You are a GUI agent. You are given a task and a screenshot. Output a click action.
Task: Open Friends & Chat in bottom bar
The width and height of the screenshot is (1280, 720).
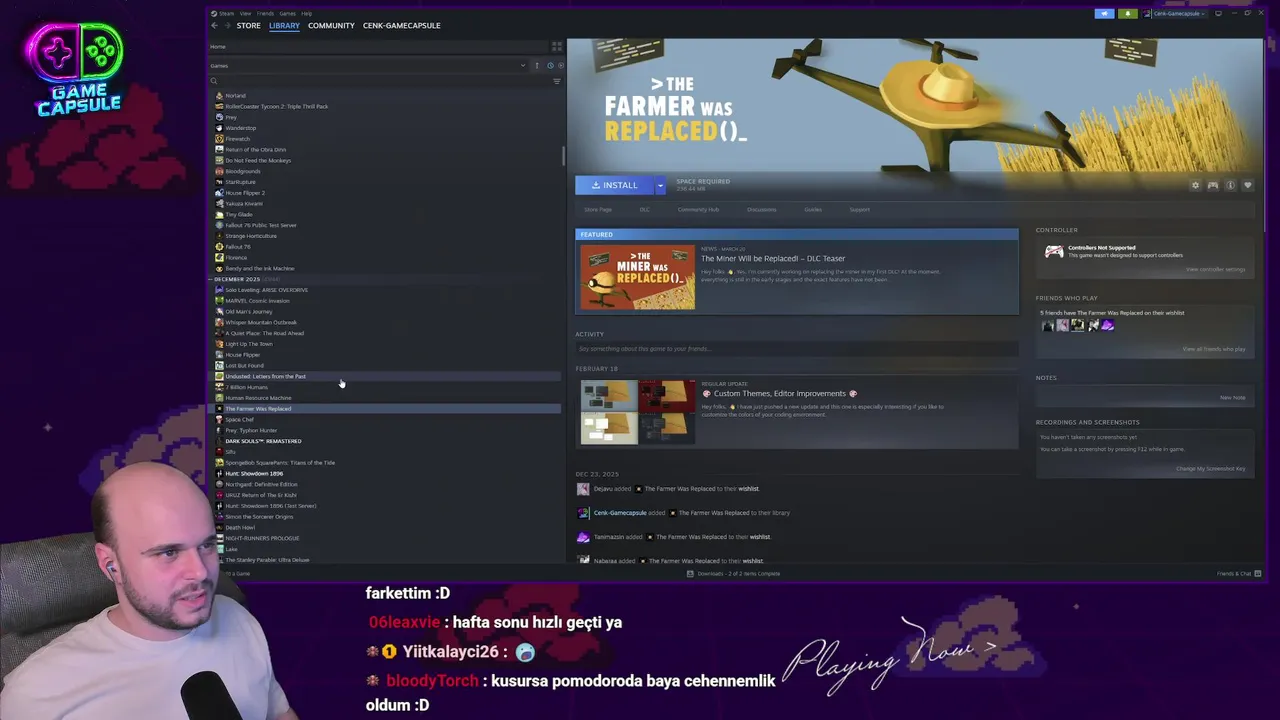[1239, 574]
